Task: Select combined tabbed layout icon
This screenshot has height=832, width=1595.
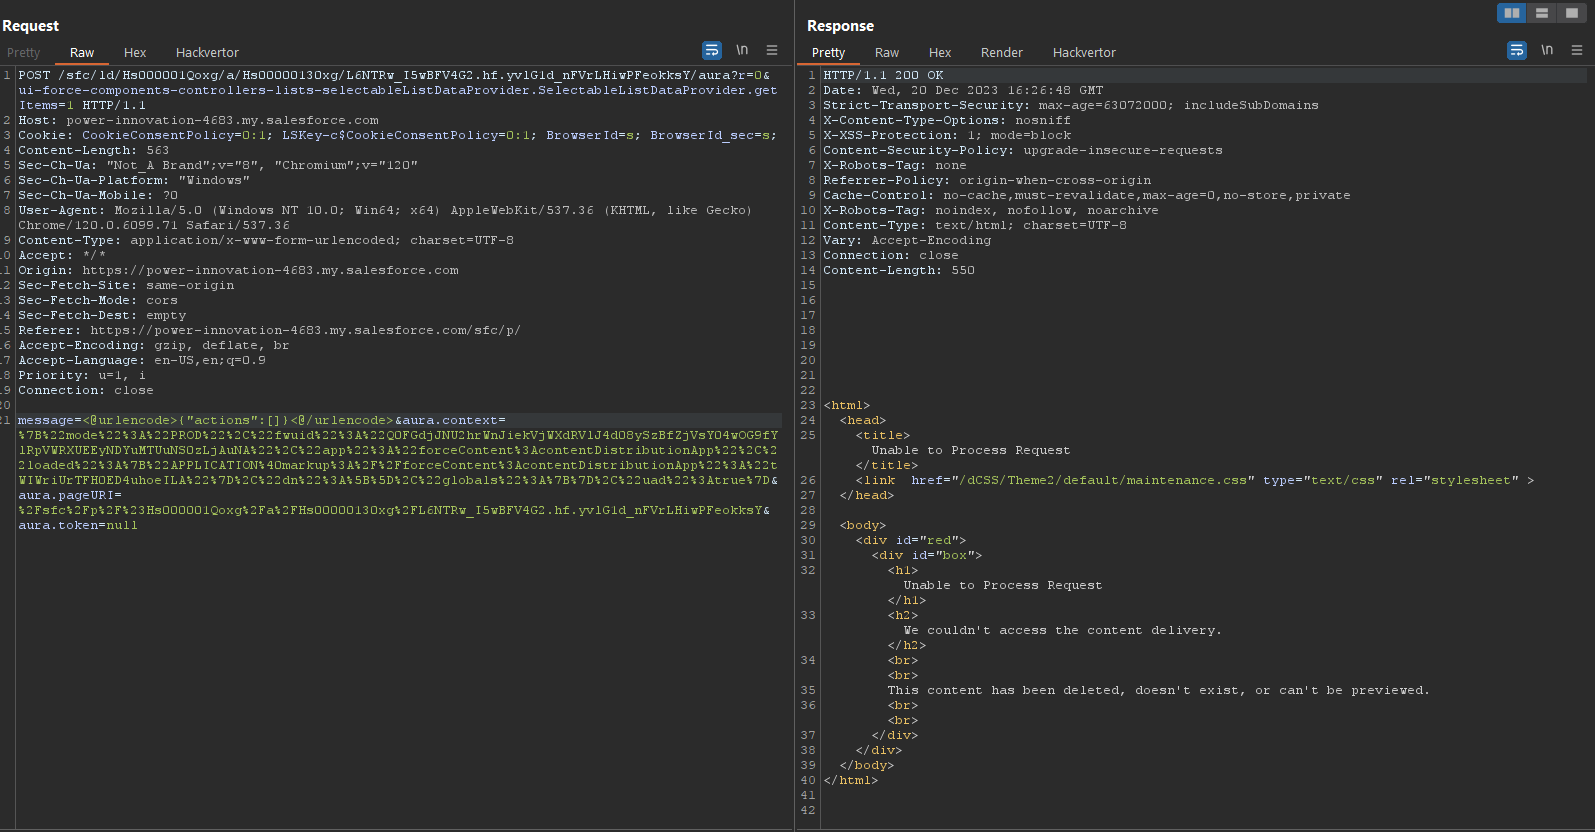Action: (x=1572, y=13)
